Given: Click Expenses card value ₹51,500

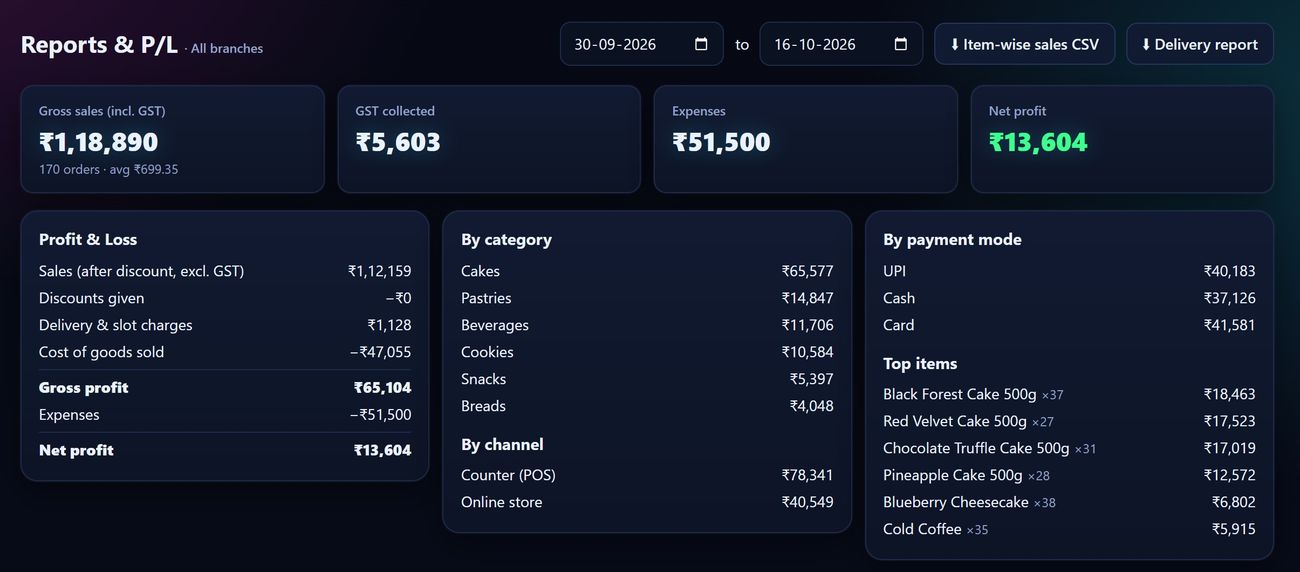Looking at the screenshot, I should [x=721, y=142].
